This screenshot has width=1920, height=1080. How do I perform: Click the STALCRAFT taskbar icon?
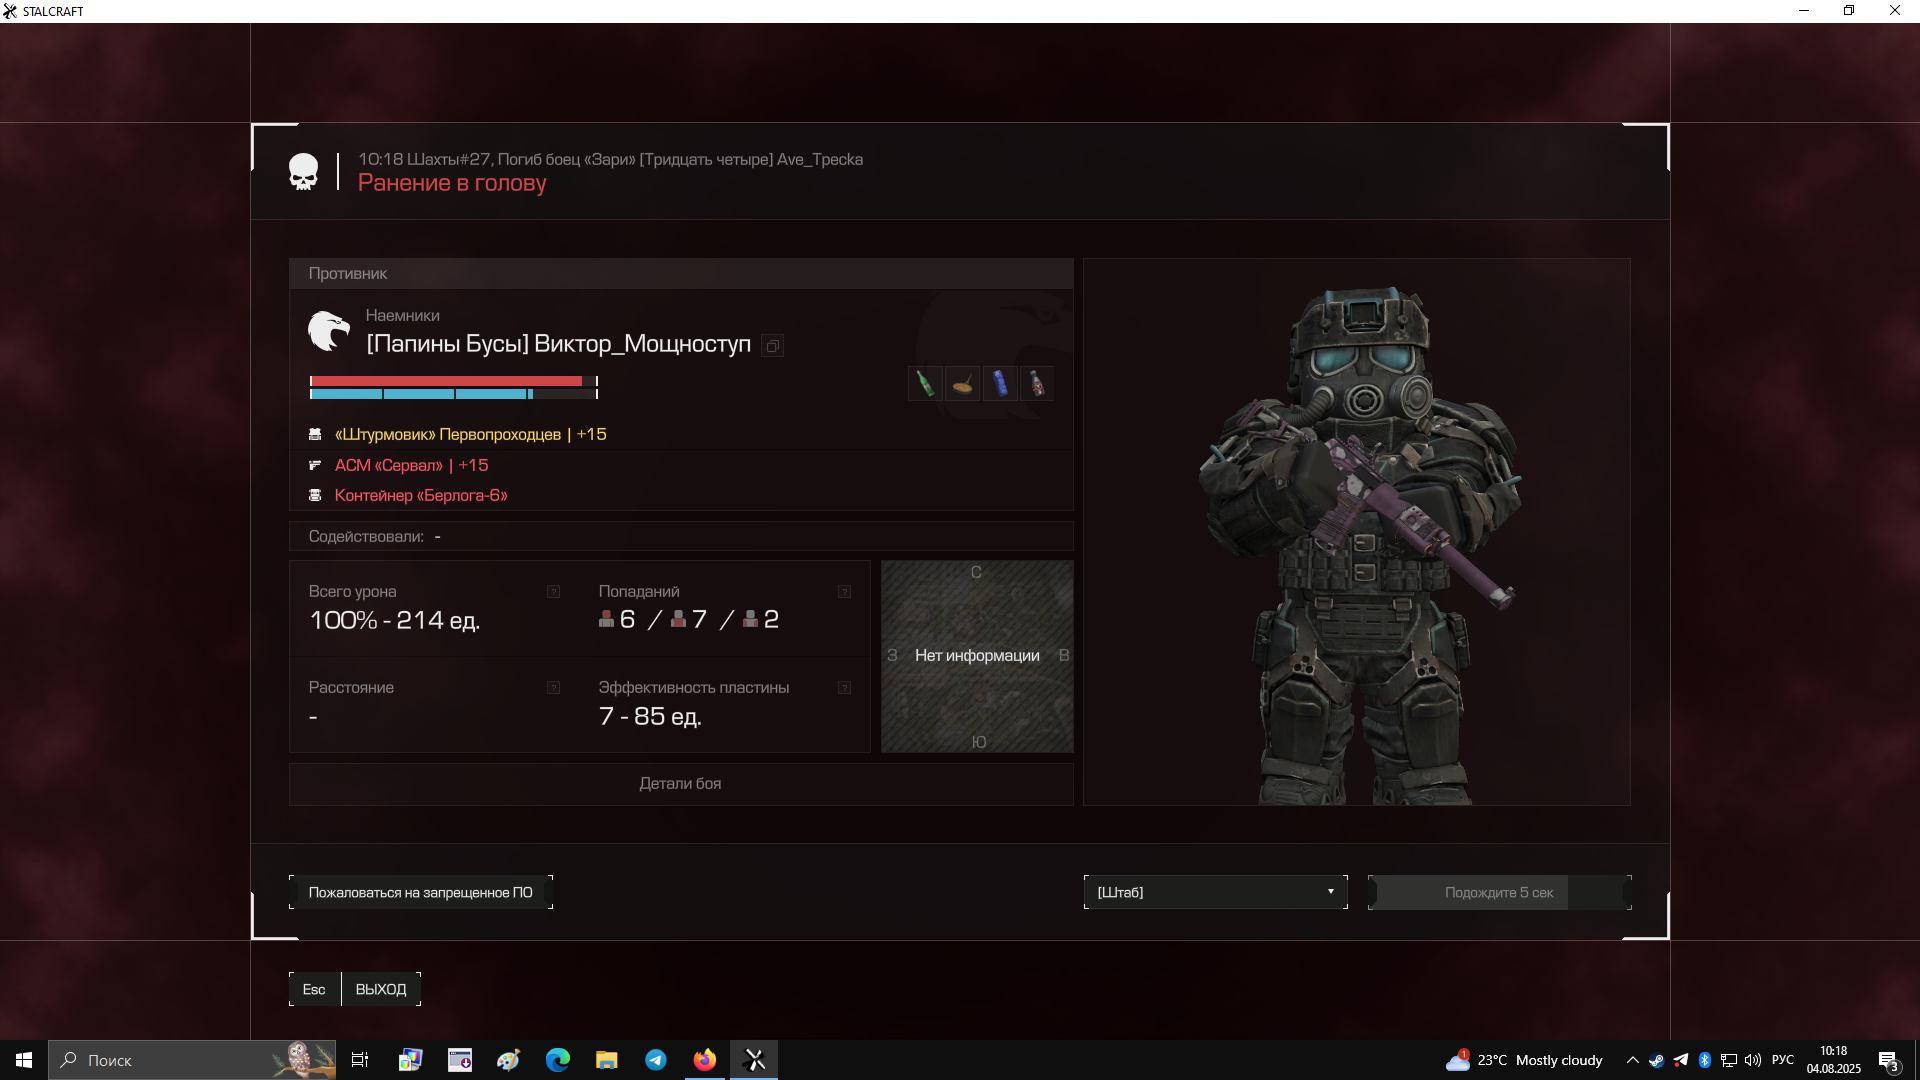(x=755, y=1060)
